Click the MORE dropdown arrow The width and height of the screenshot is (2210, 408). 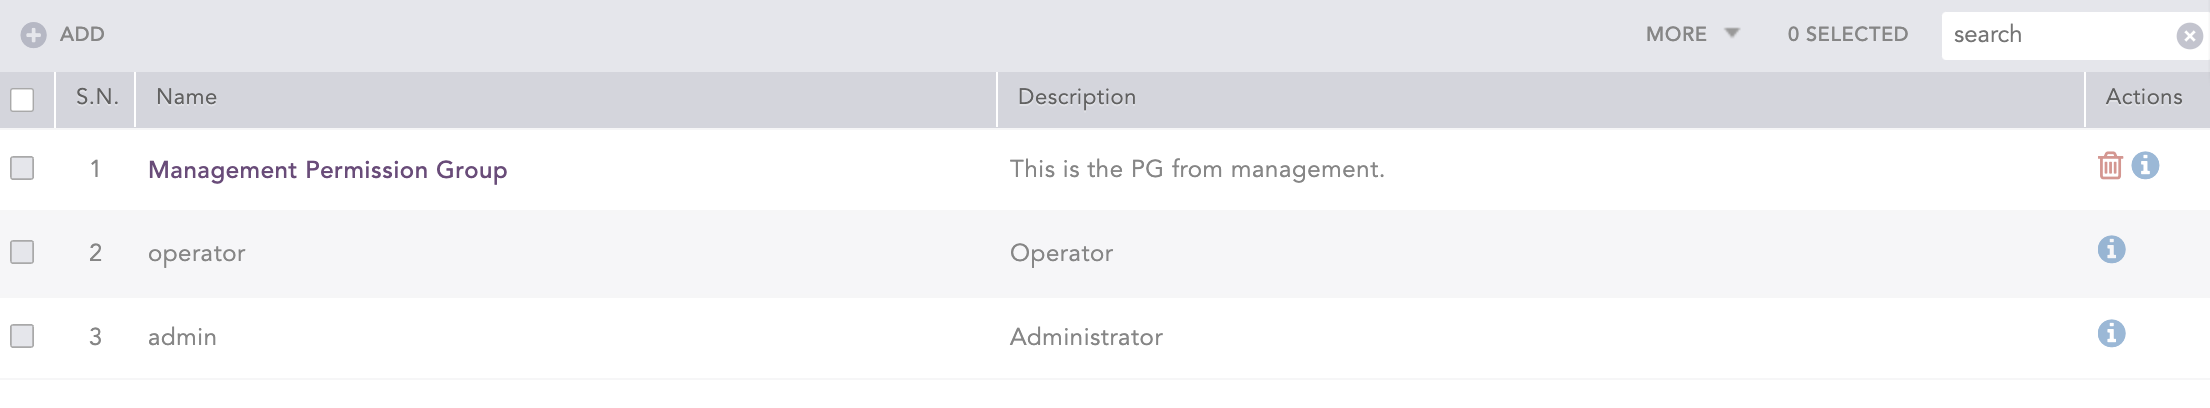[1732, 33]
